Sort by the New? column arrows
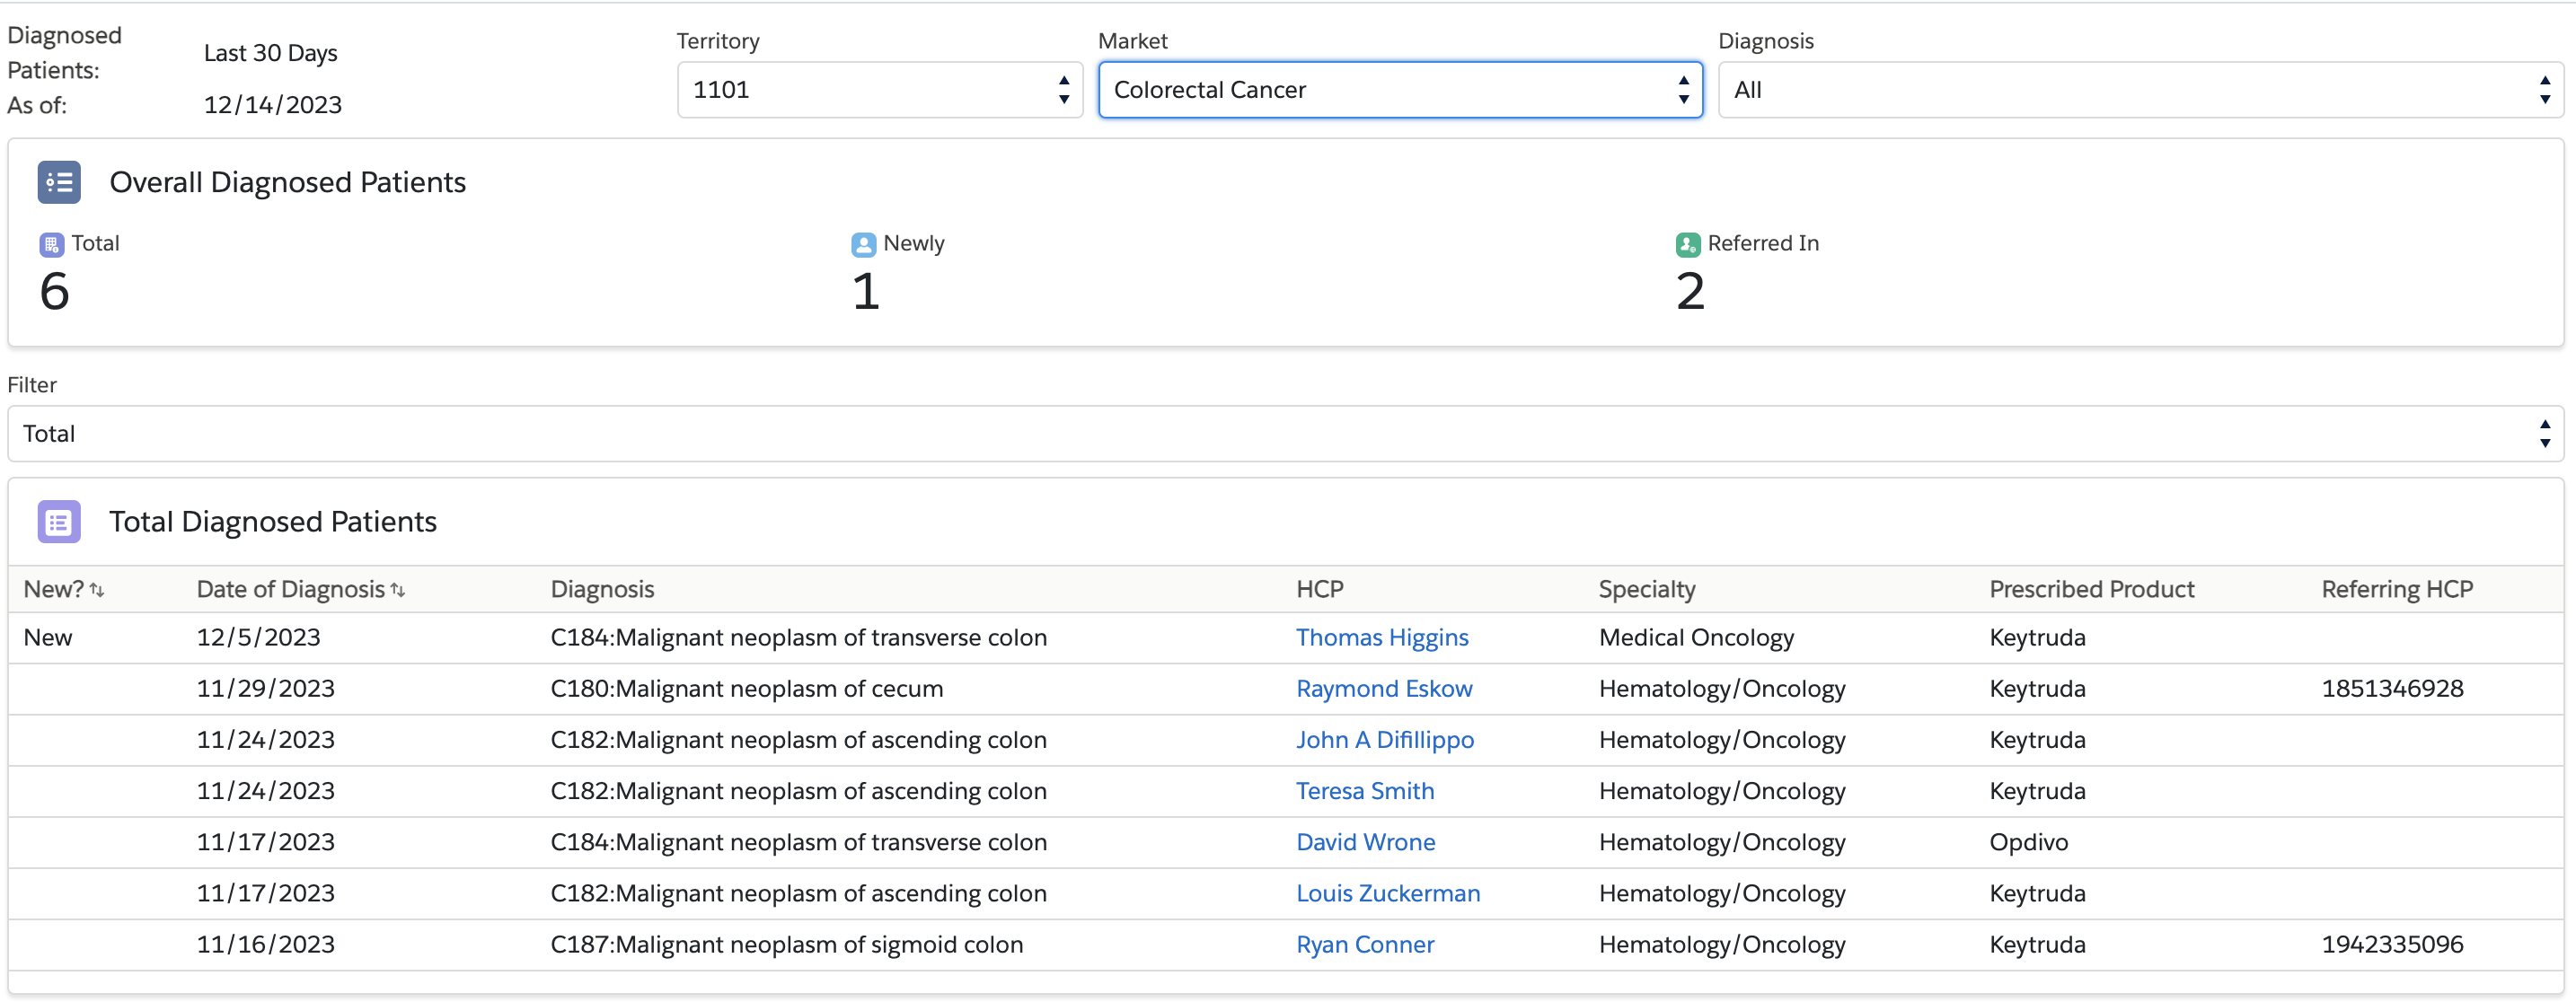 point(97,590)
